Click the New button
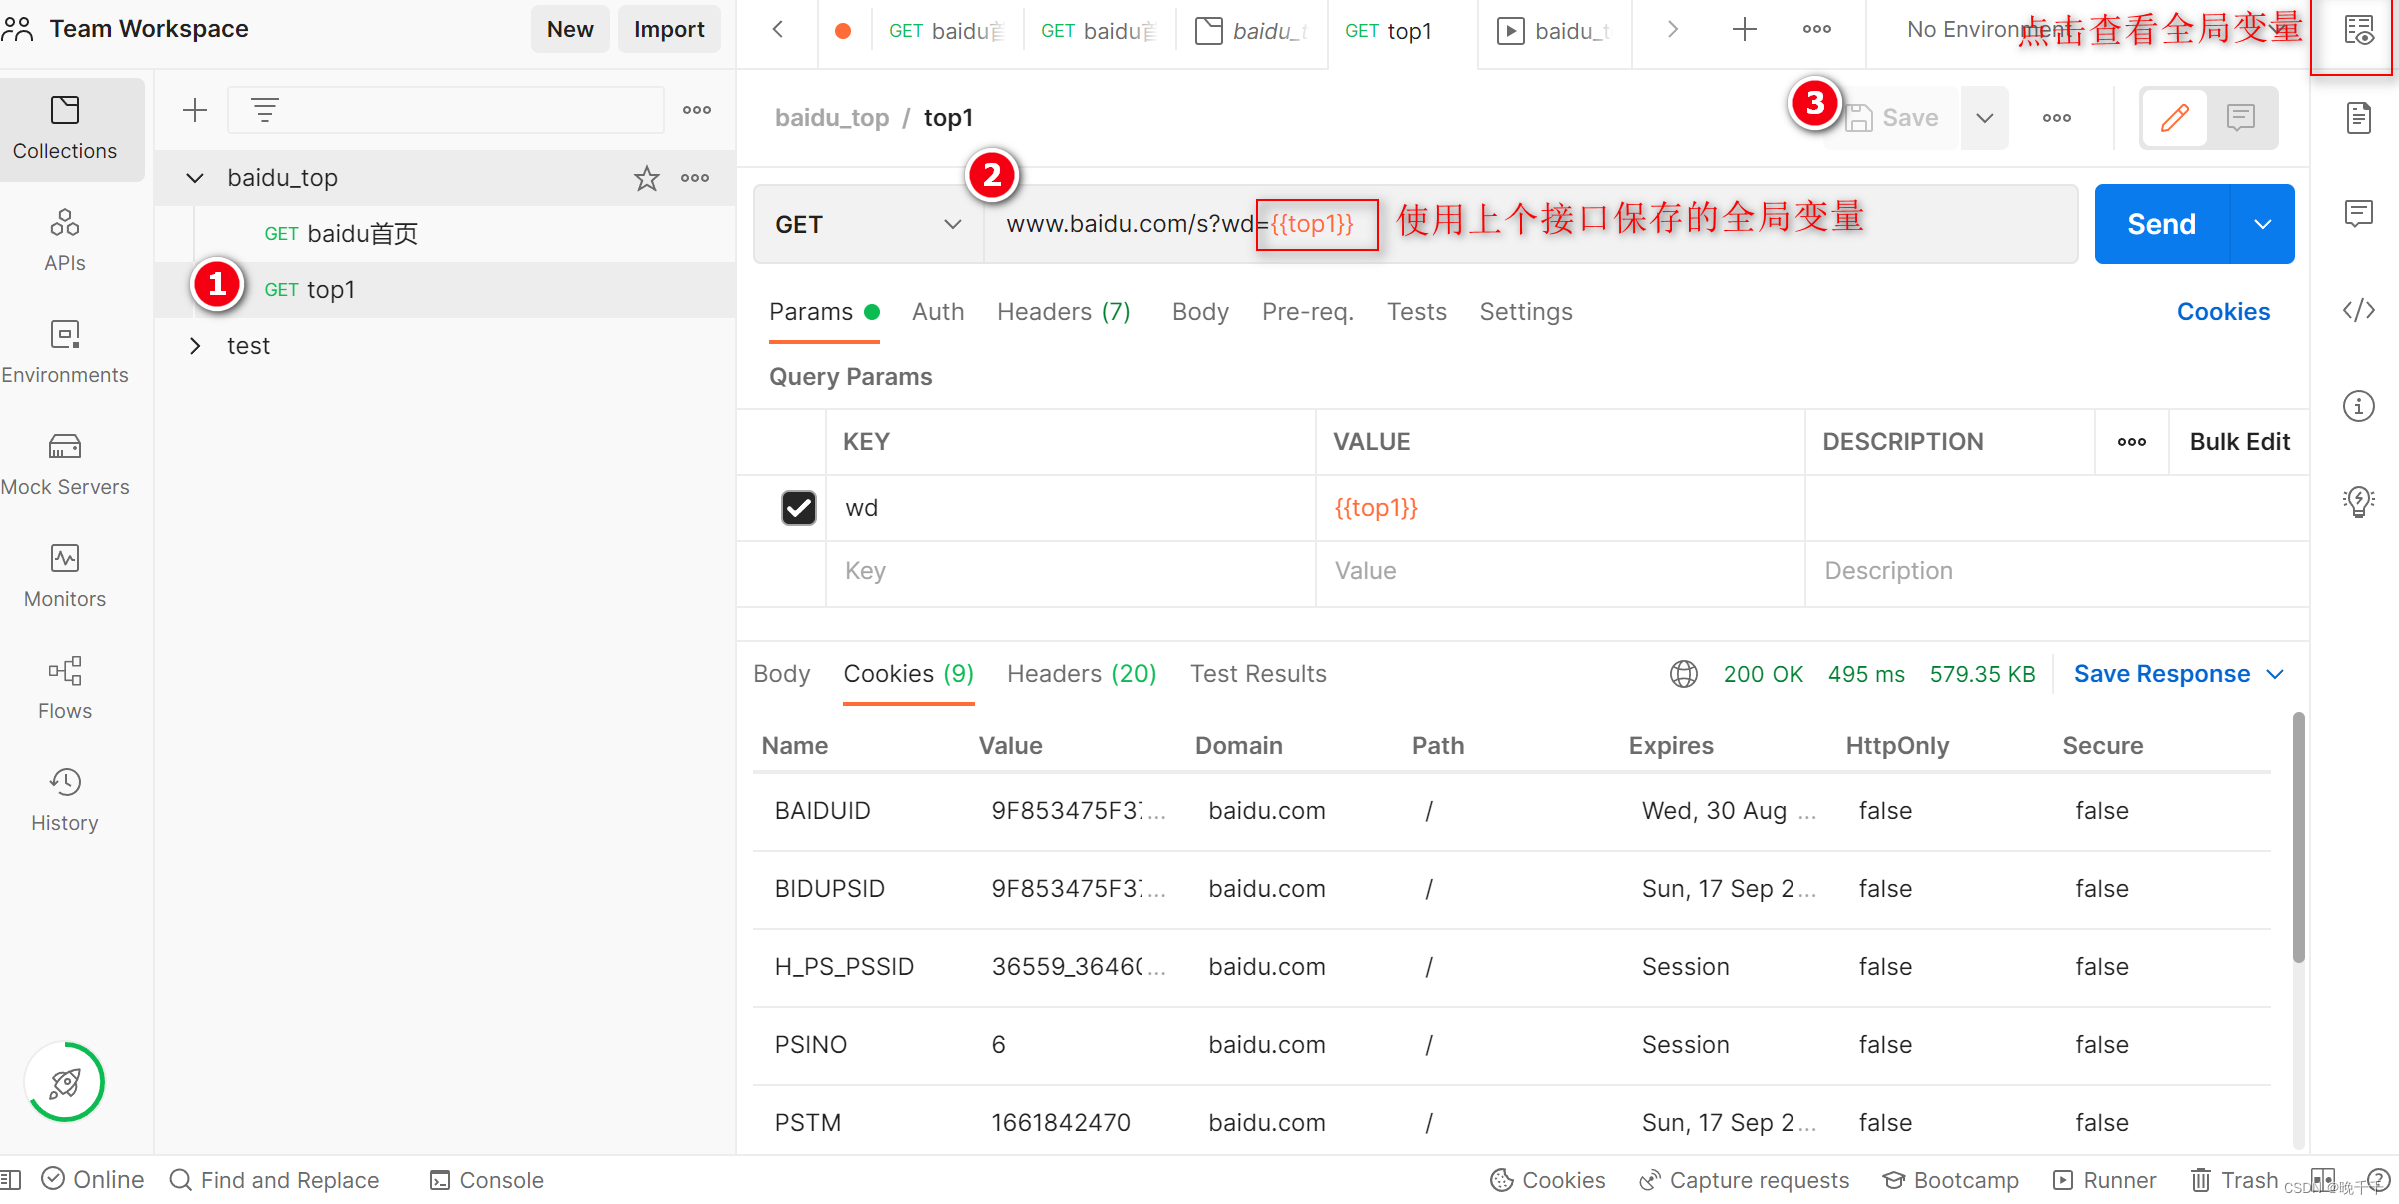This screenshot has height=1204, width=2399. 570,30
